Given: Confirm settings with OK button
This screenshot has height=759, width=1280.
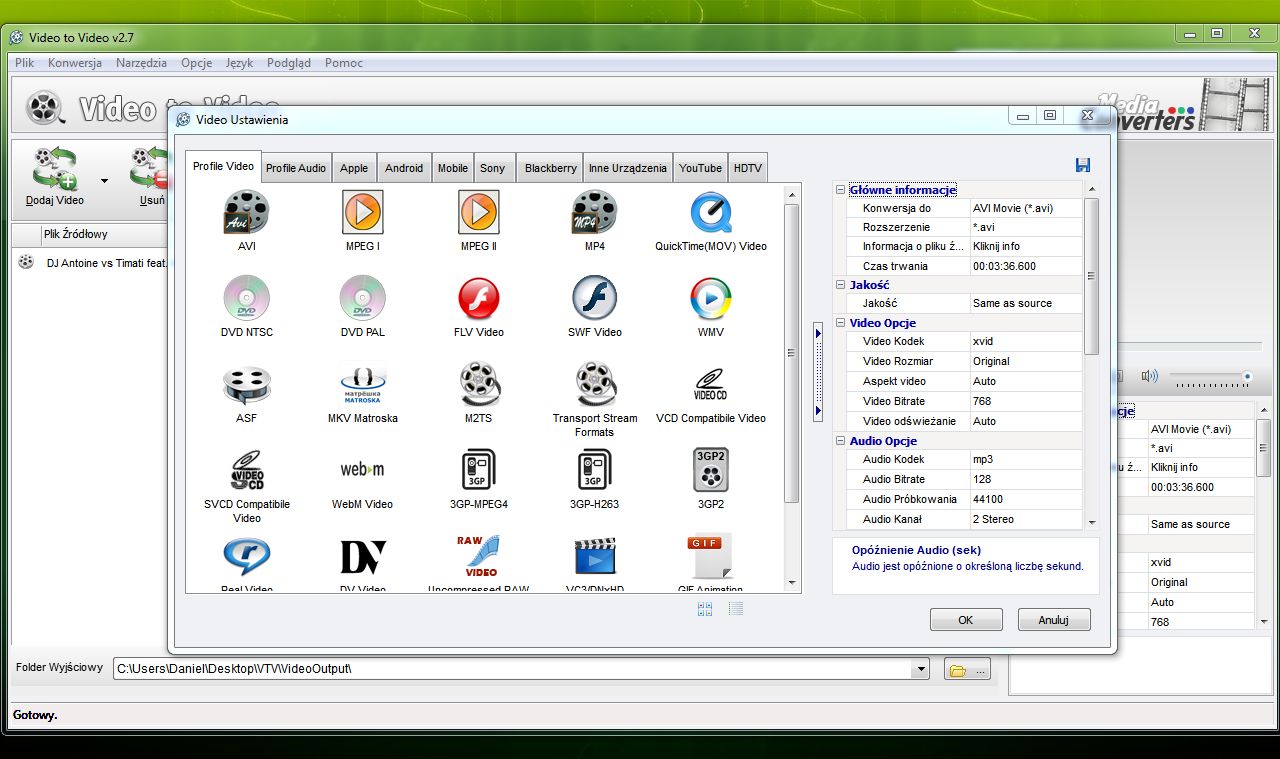Looking at the screenshot, I should pos(966,620).
